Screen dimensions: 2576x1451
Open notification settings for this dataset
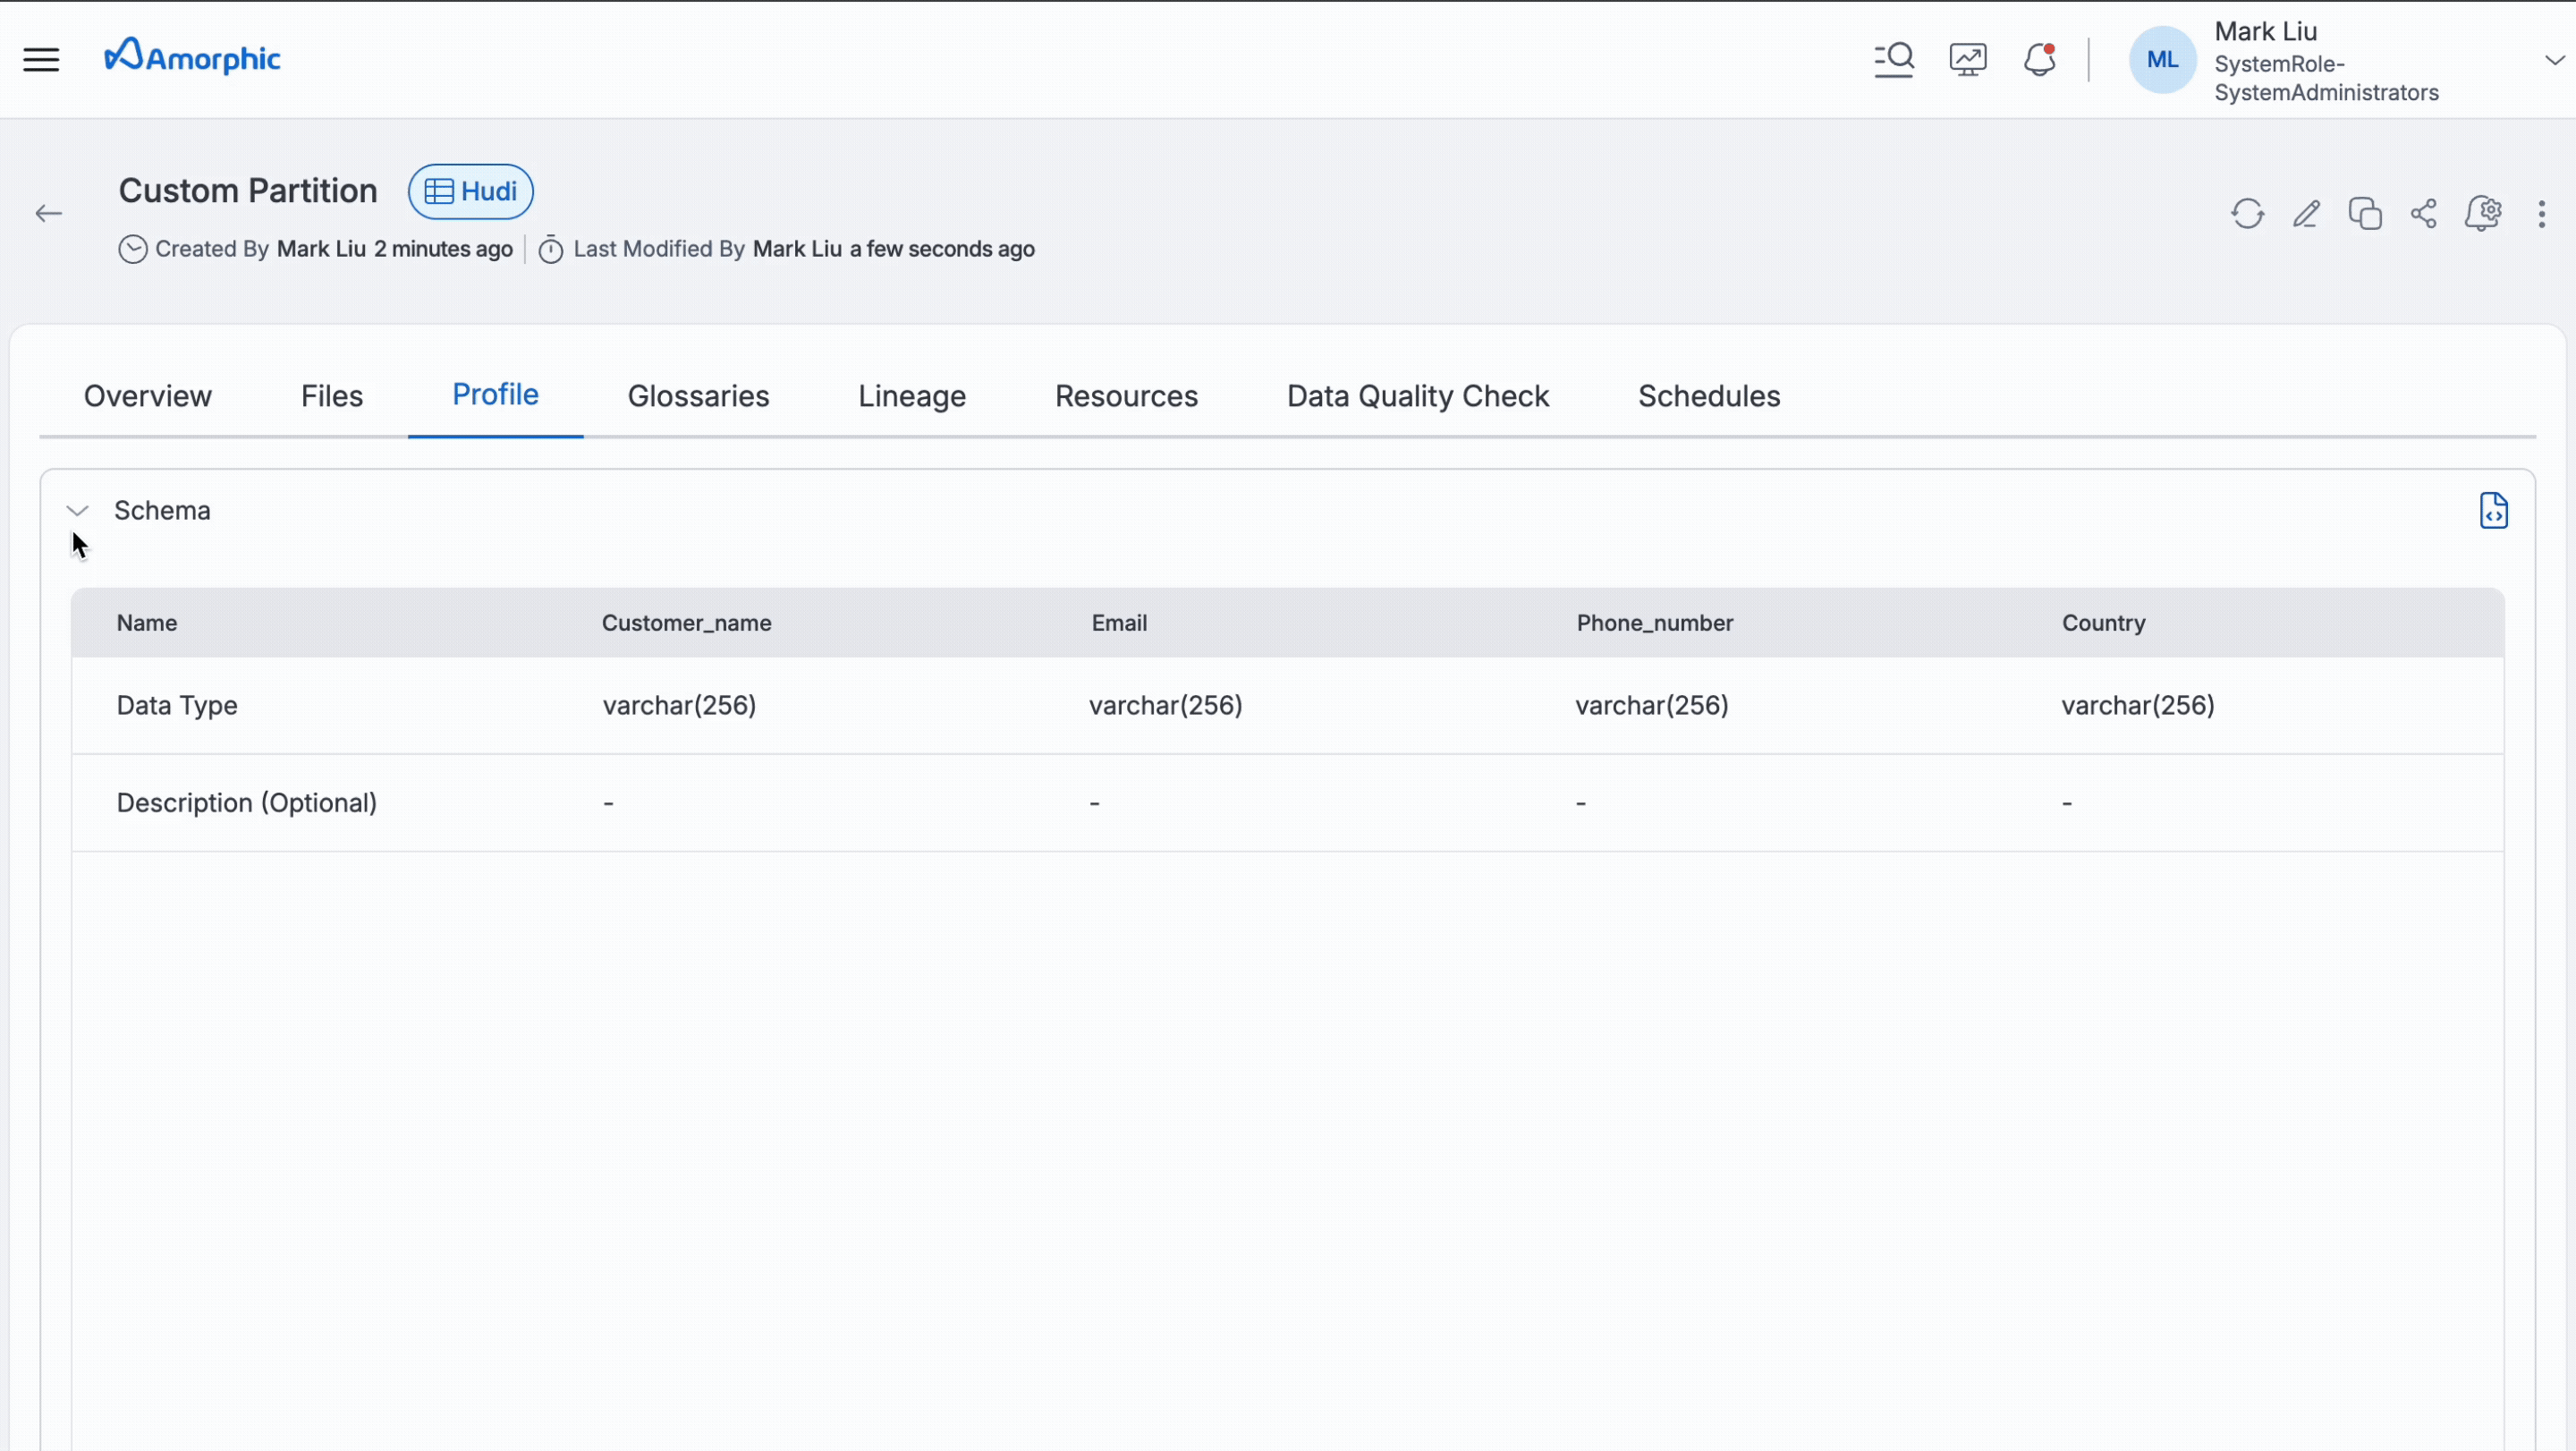pyautogui.click(x=2484, y=213)
